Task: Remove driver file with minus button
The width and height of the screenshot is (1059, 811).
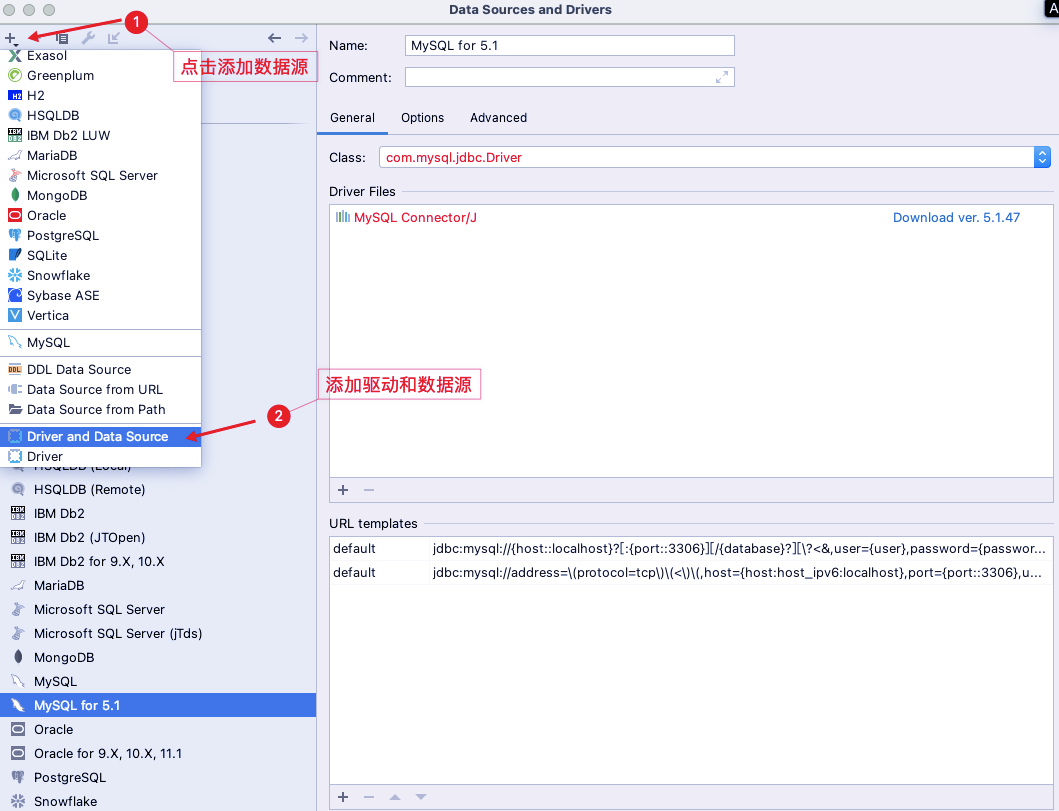Action: (369, 490)
